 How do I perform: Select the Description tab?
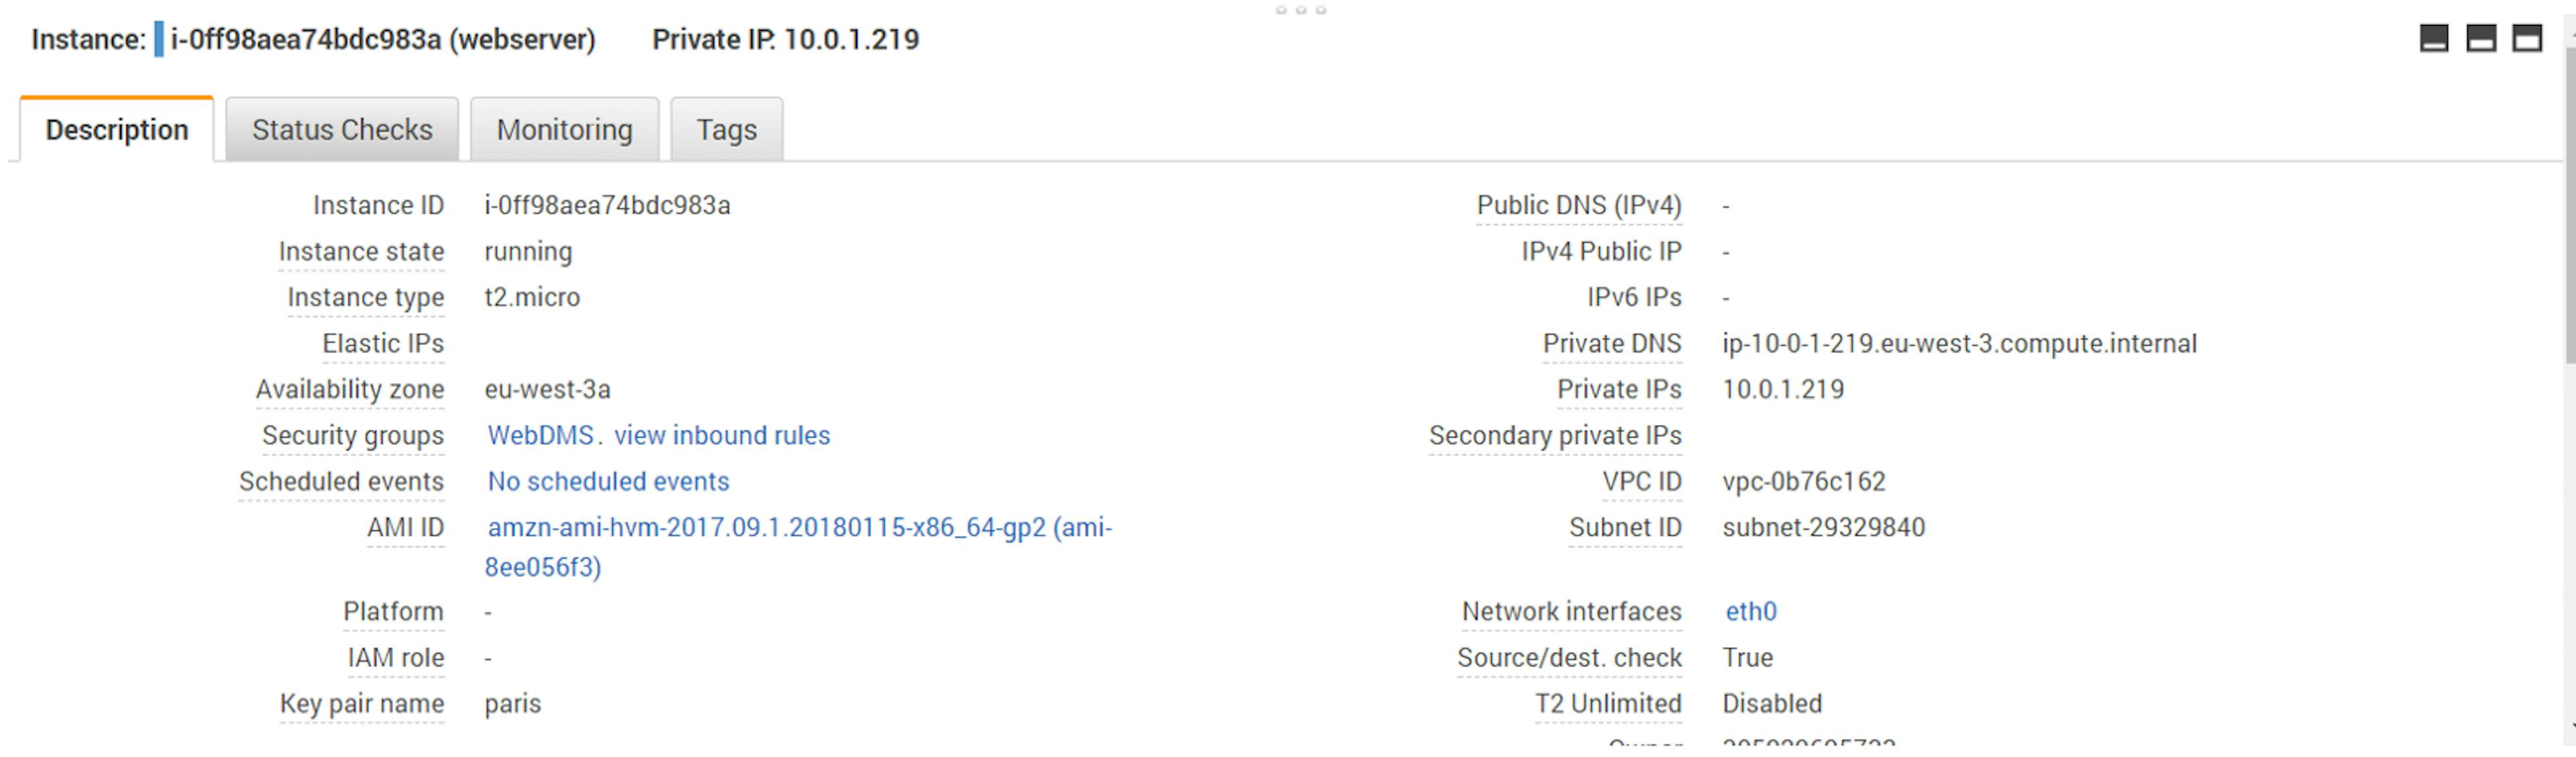coord(117,130)
